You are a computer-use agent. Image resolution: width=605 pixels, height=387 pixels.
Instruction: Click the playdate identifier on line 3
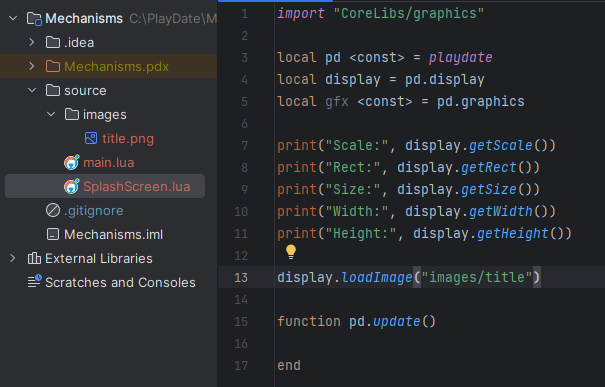[460, 58]
